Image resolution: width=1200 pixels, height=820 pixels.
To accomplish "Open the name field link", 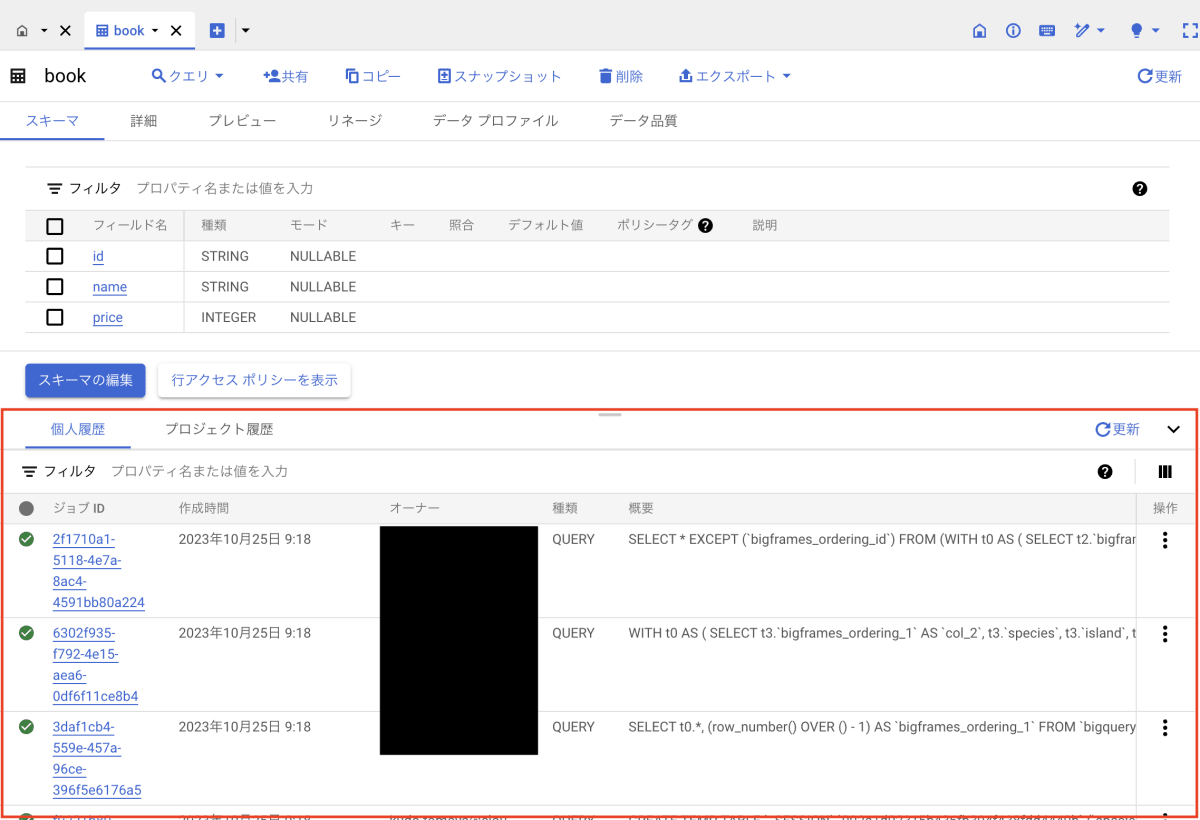I will (110, 287).
